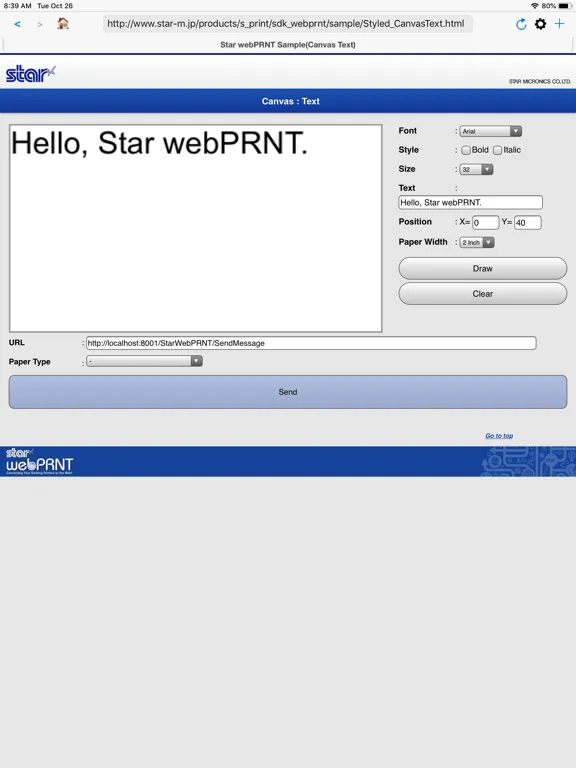
Task: Click the Position label
Action: [x=415, y=221]
